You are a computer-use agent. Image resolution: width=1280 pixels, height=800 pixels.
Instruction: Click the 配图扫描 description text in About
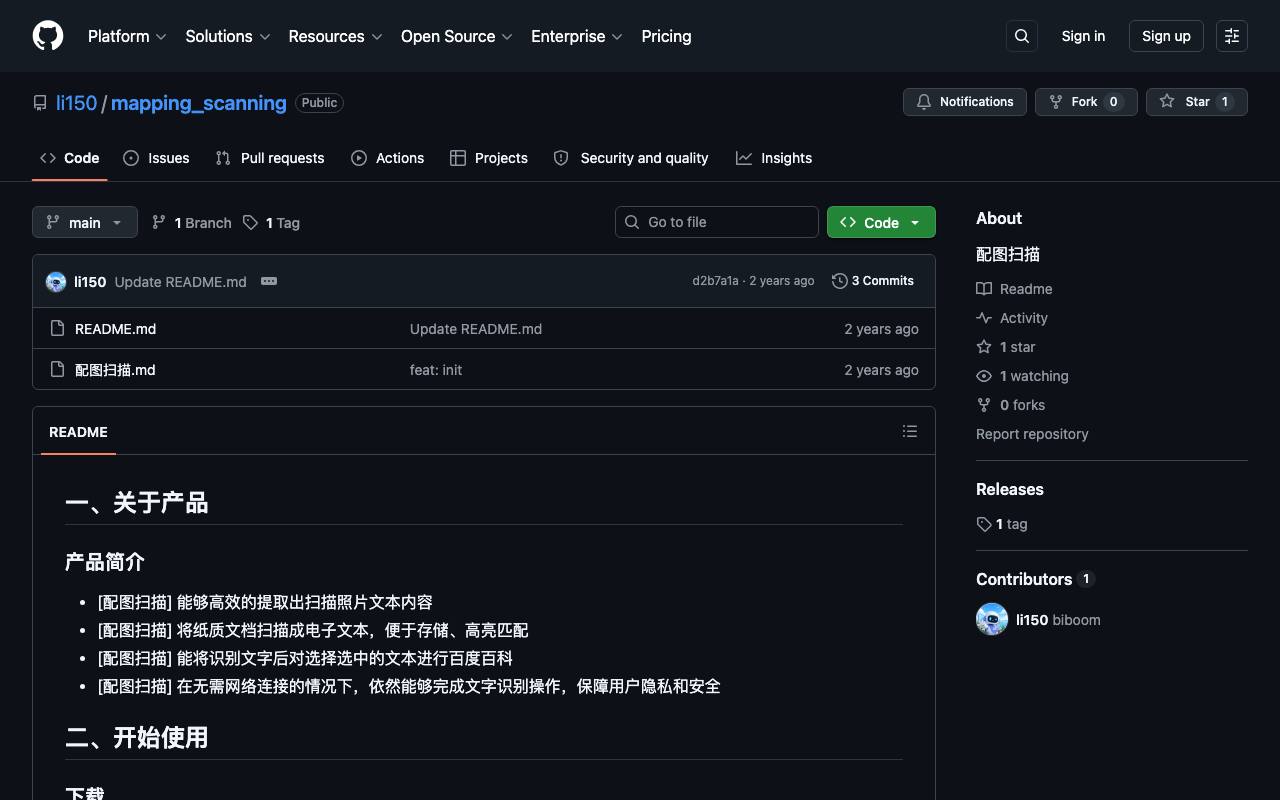tap(1008, 254)
